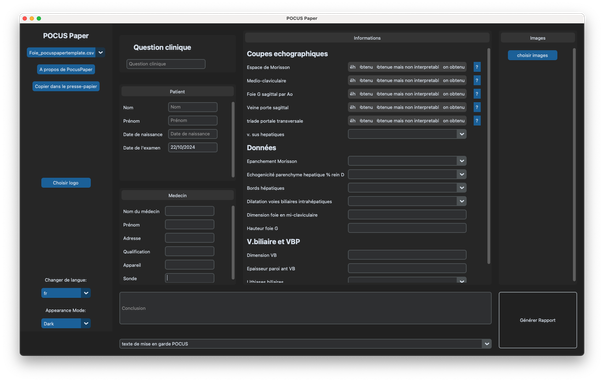Click the patient Nom input field
Image resolution: width=604 pixels, height=382 pixels.
point(193,107)
